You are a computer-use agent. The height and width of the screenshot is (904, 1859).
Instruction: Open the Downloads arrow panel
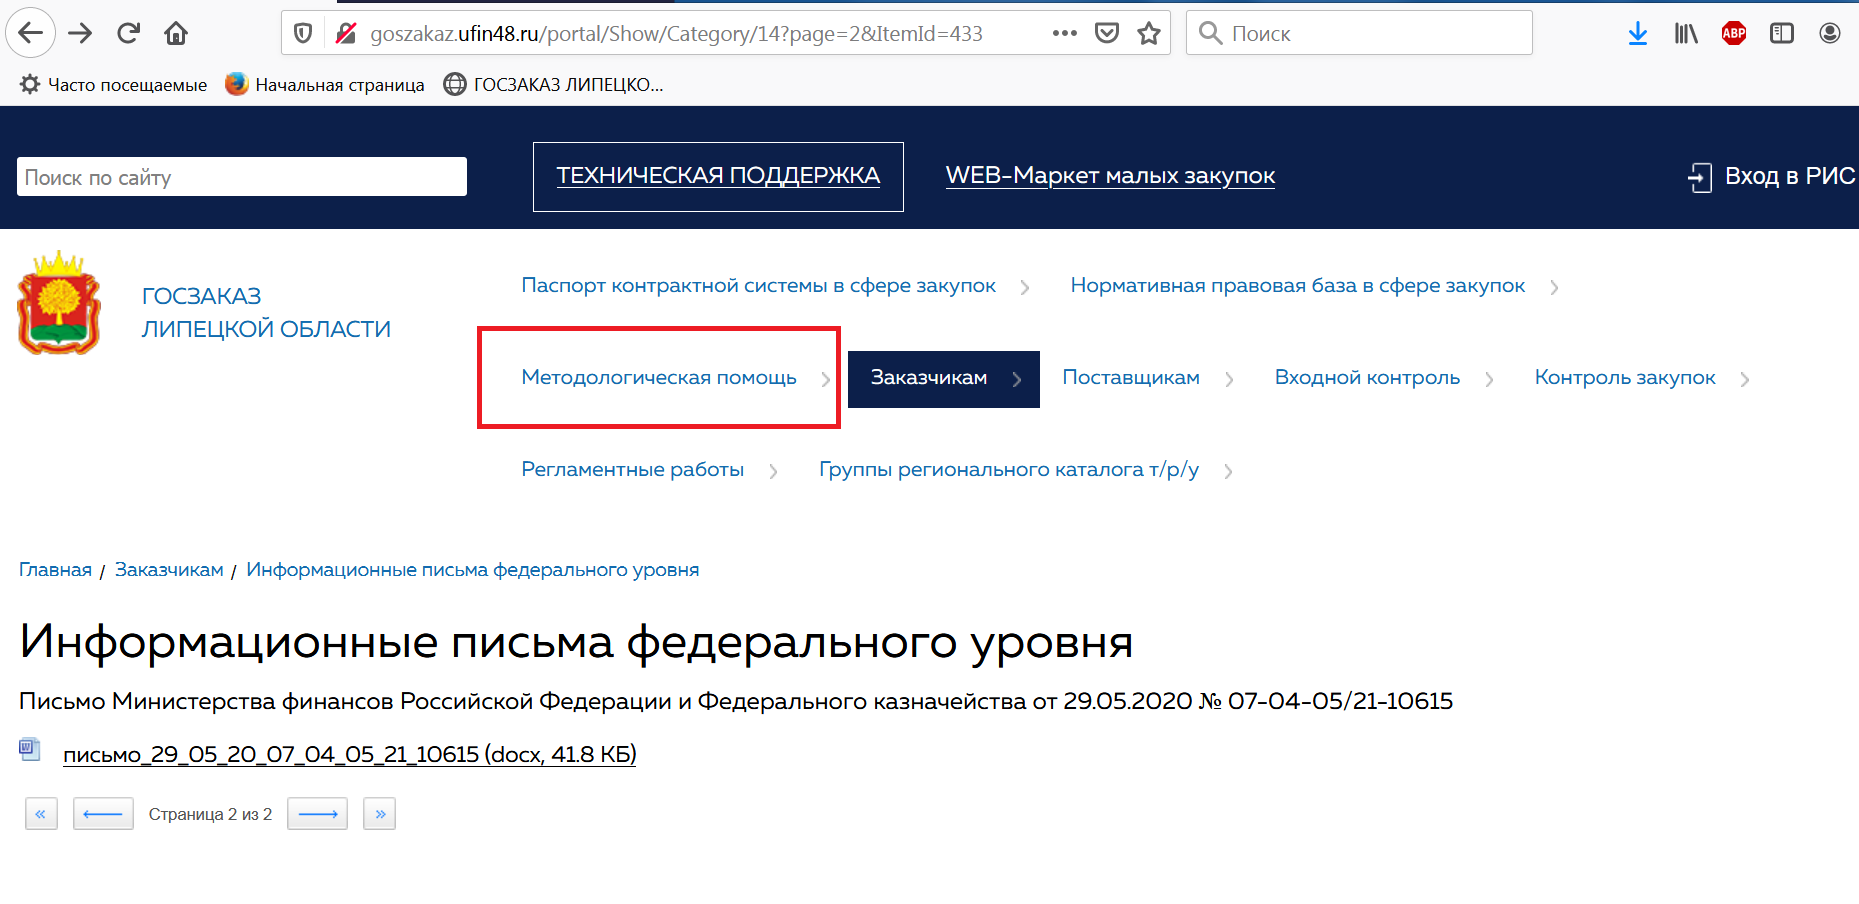pyautogui.click(x=1637, y=33)
